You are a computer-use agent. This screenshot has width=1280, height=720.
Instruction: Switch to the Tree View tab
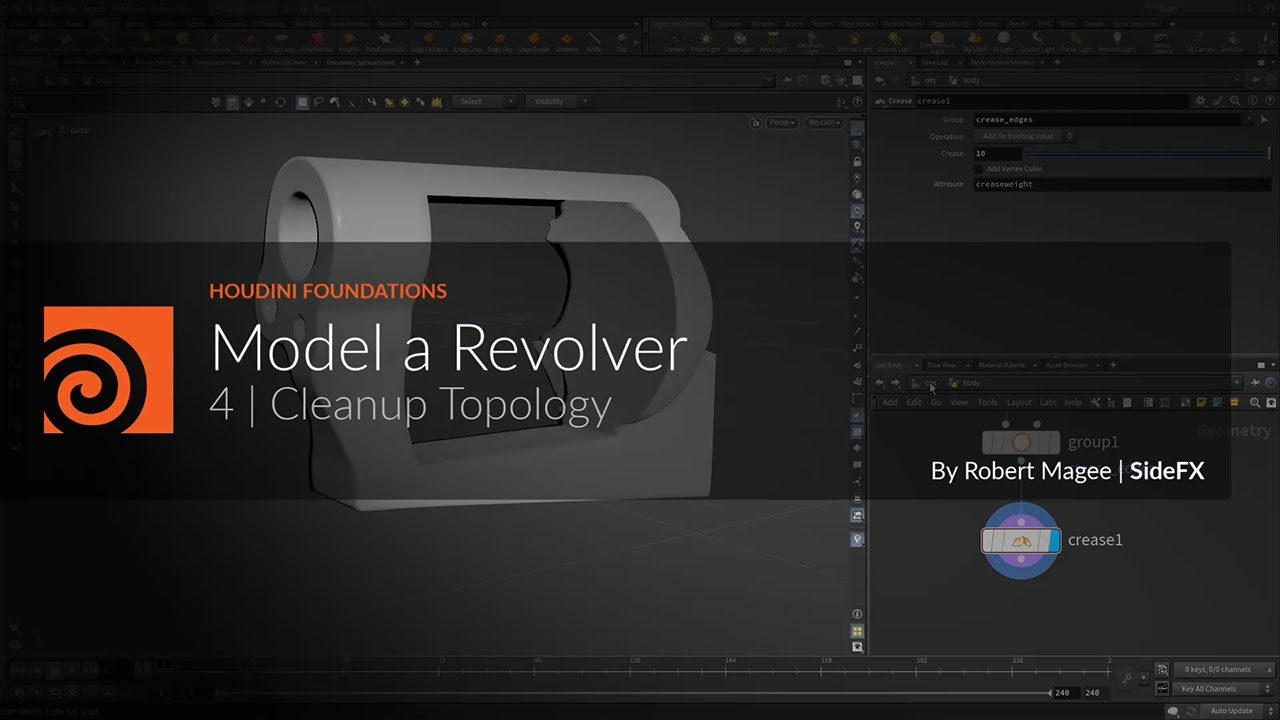[941, 365]
